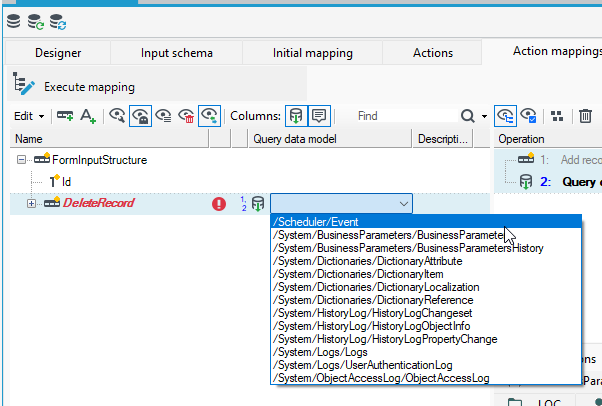The width and height of the screenshot is (602, 406).
Task: Choose /System/Dictionaries/DictionaryAttribute entry
Action: (x=426, y=261)
